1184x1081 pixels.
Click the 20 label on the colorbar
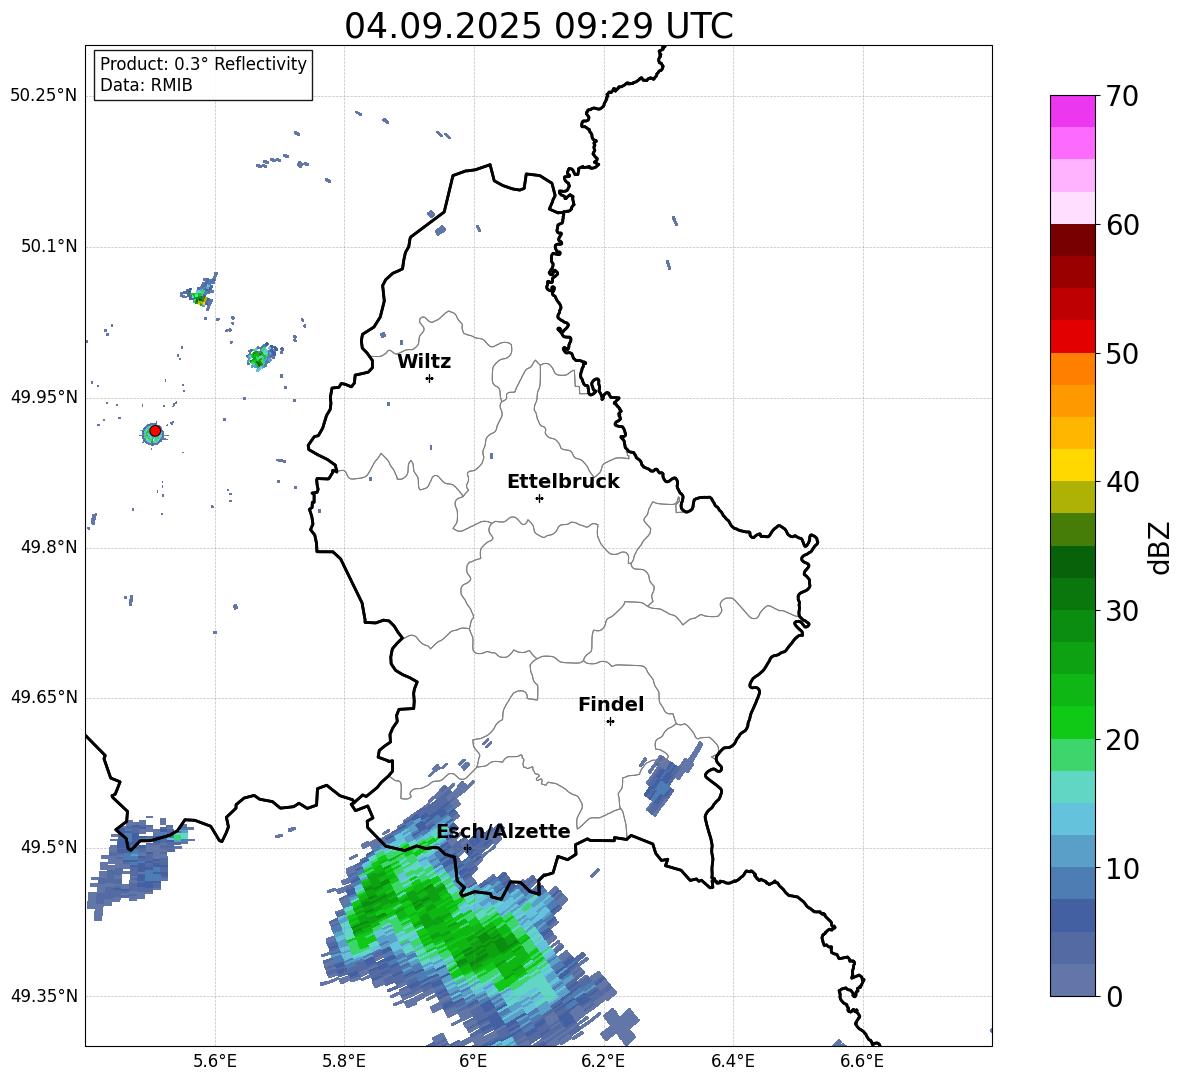1122,740
